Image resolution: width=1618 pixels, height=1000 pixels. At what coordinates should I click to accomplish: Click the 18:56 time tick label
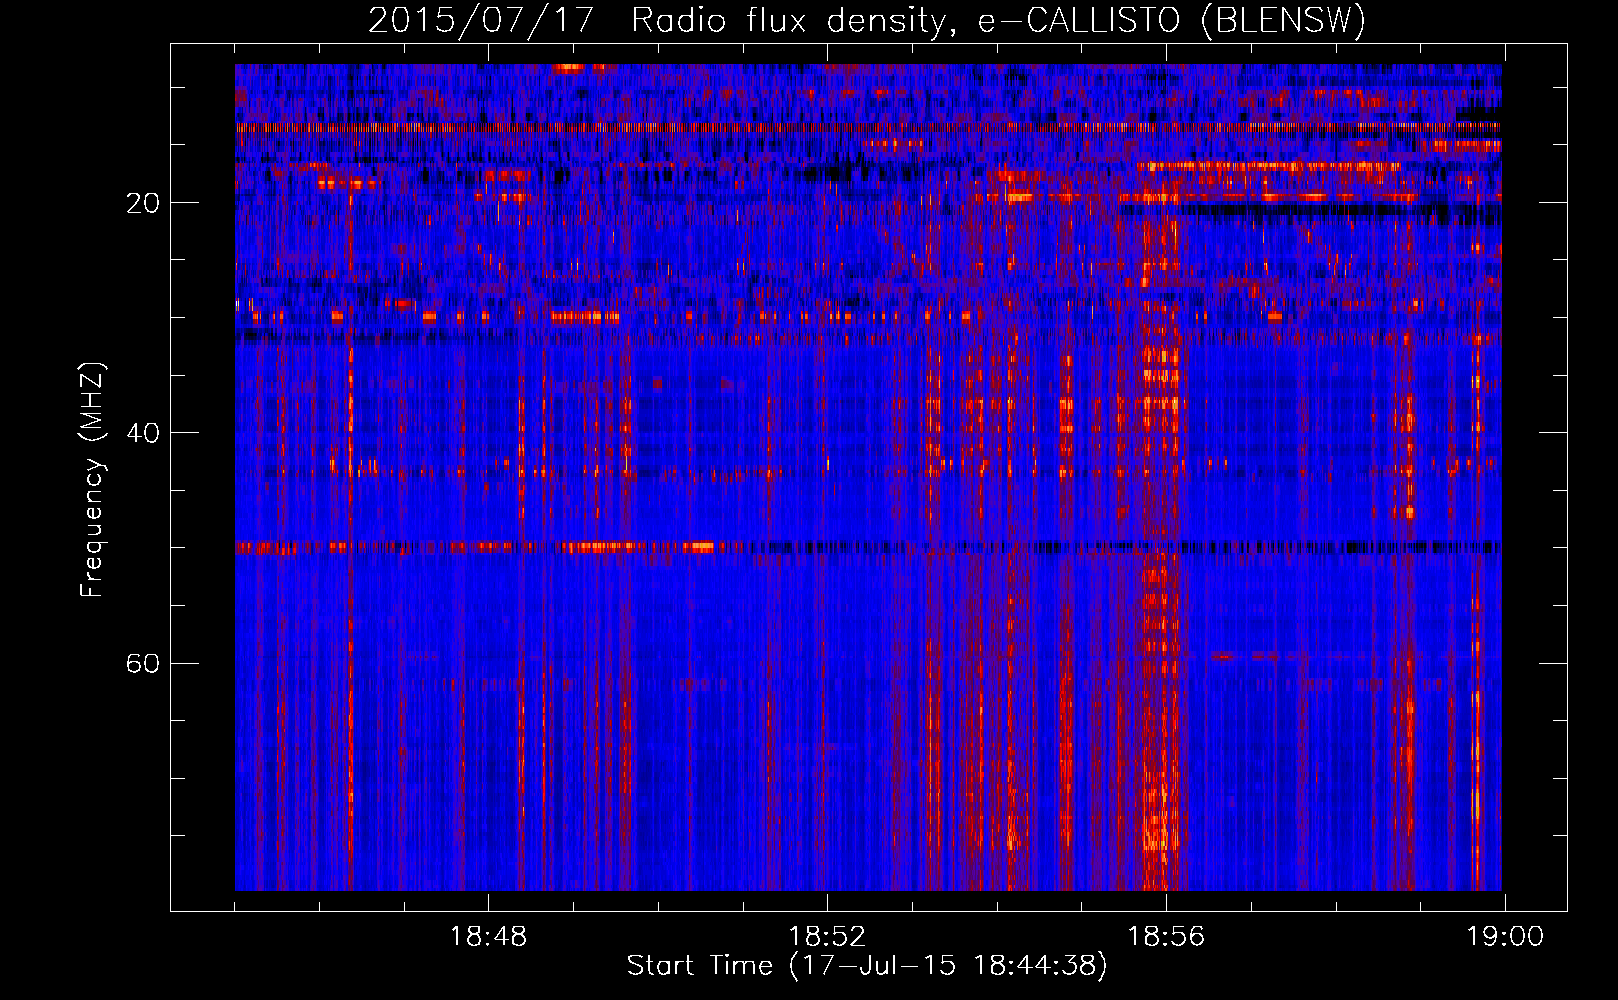coord(1166,937)
